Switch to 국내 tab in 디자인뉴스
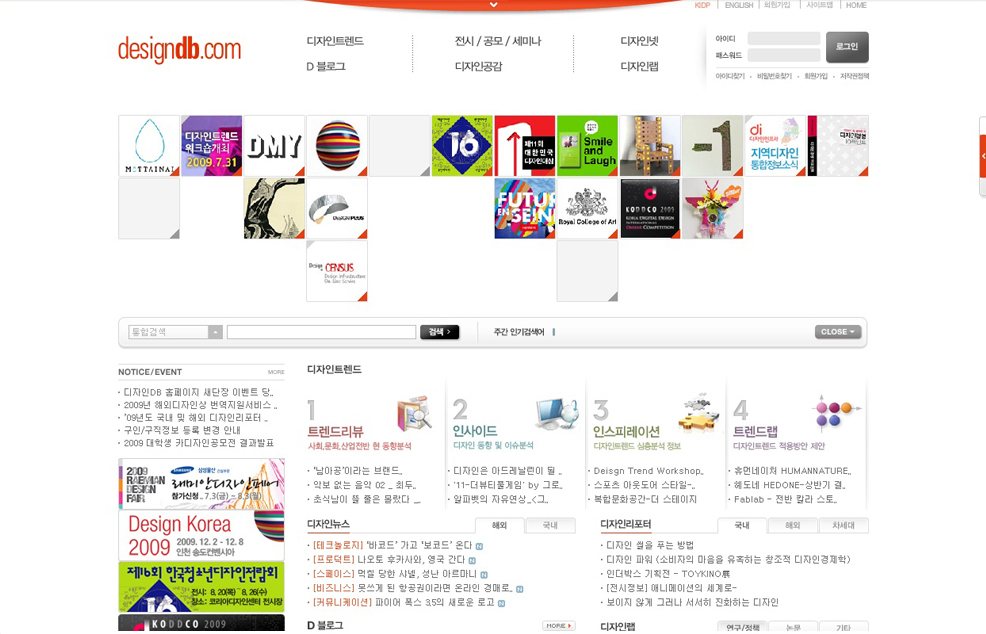The width and height of the screenshot is (986, 634). click(x=550, y=525)
